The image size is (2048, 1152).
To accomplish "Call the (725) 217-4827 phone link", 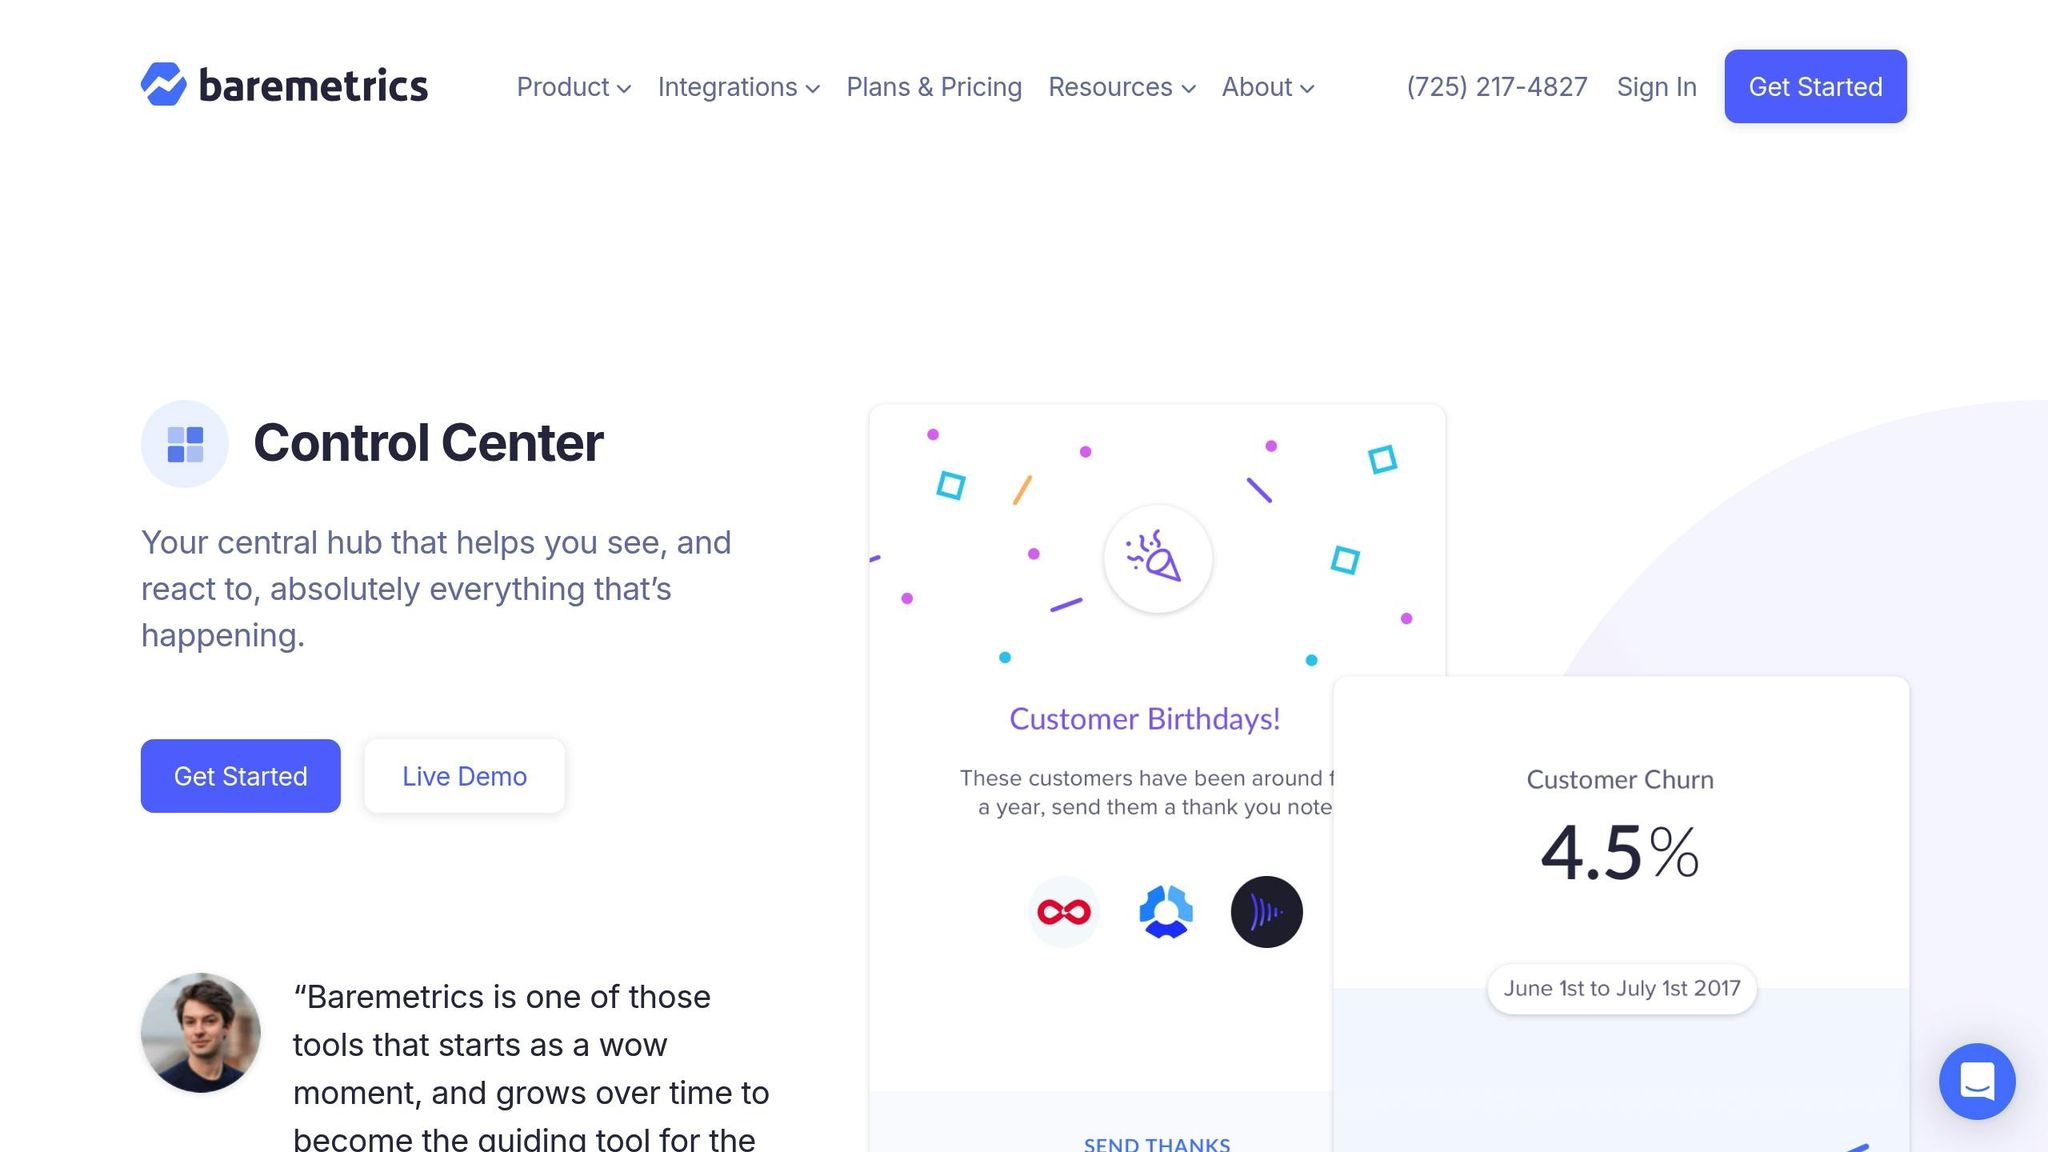I will 1495,87.
